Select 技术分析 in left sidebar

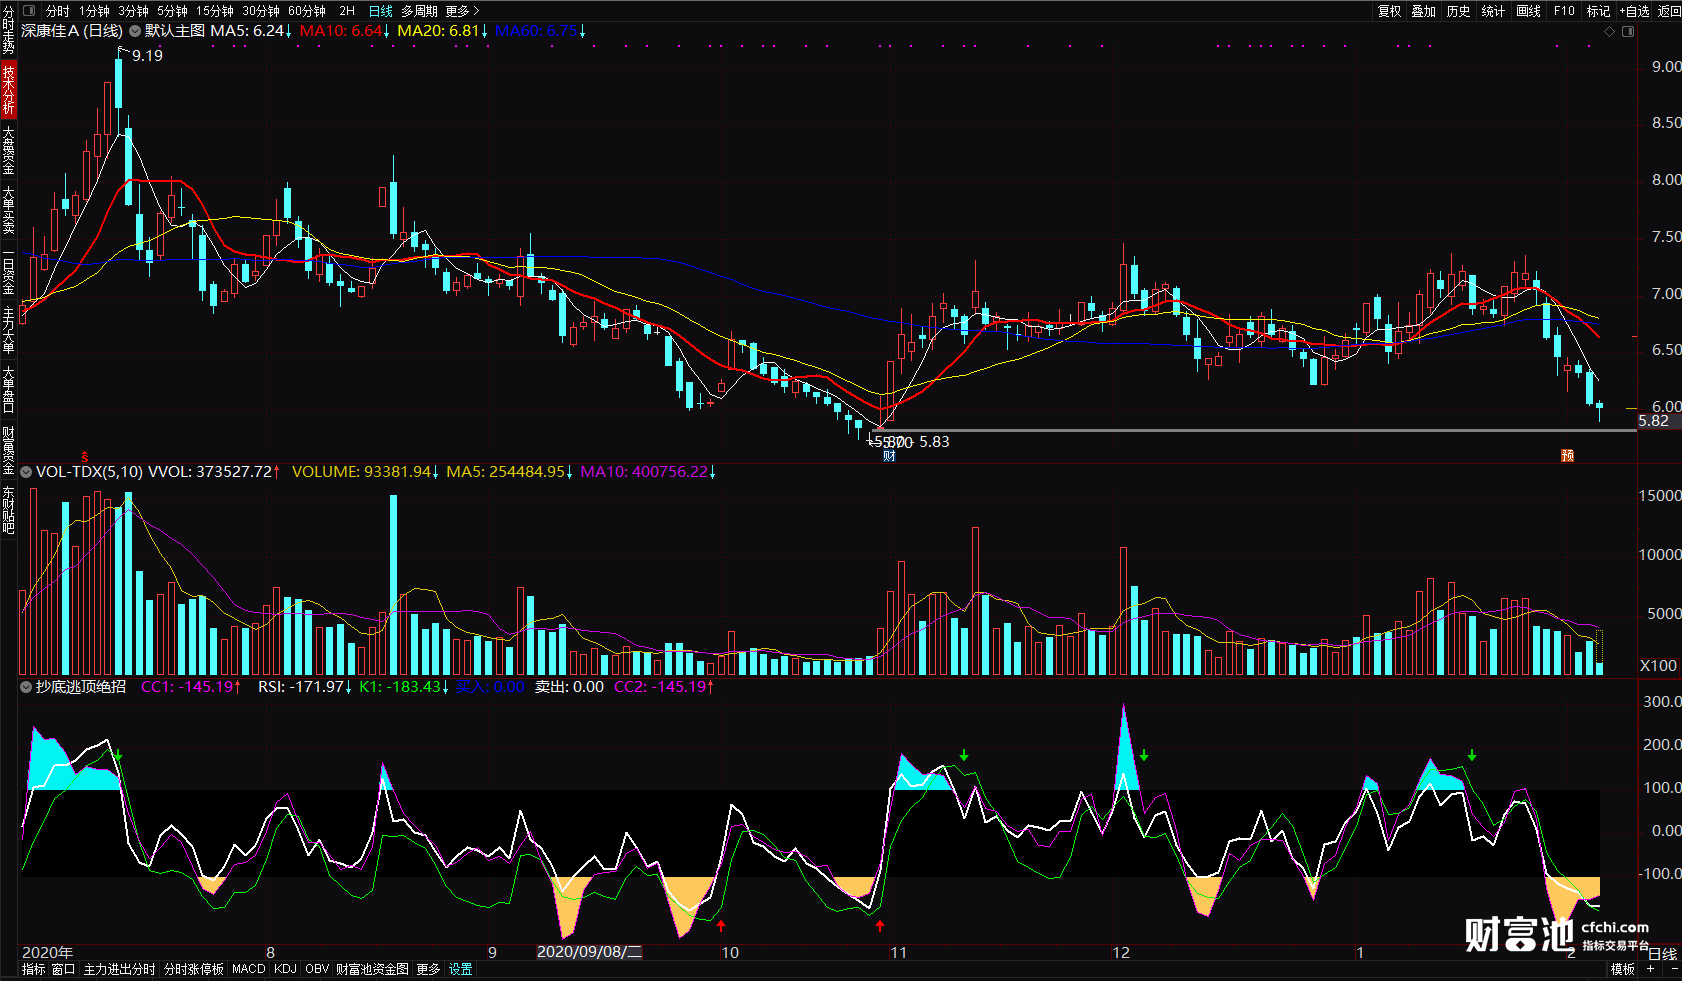8,89
